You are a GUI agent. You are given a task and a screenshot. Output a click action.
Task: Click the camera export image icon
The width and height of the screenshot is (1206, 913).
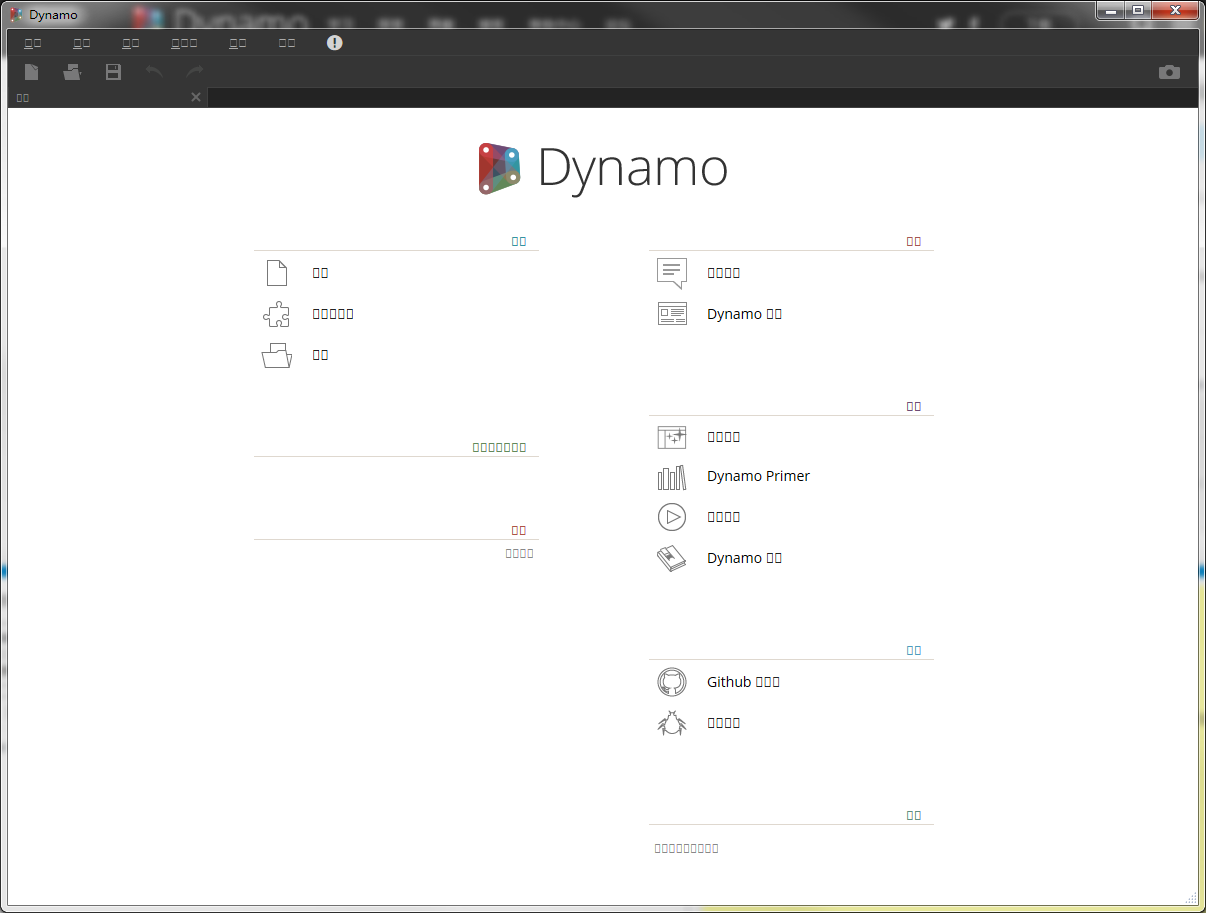point(1169,72)
